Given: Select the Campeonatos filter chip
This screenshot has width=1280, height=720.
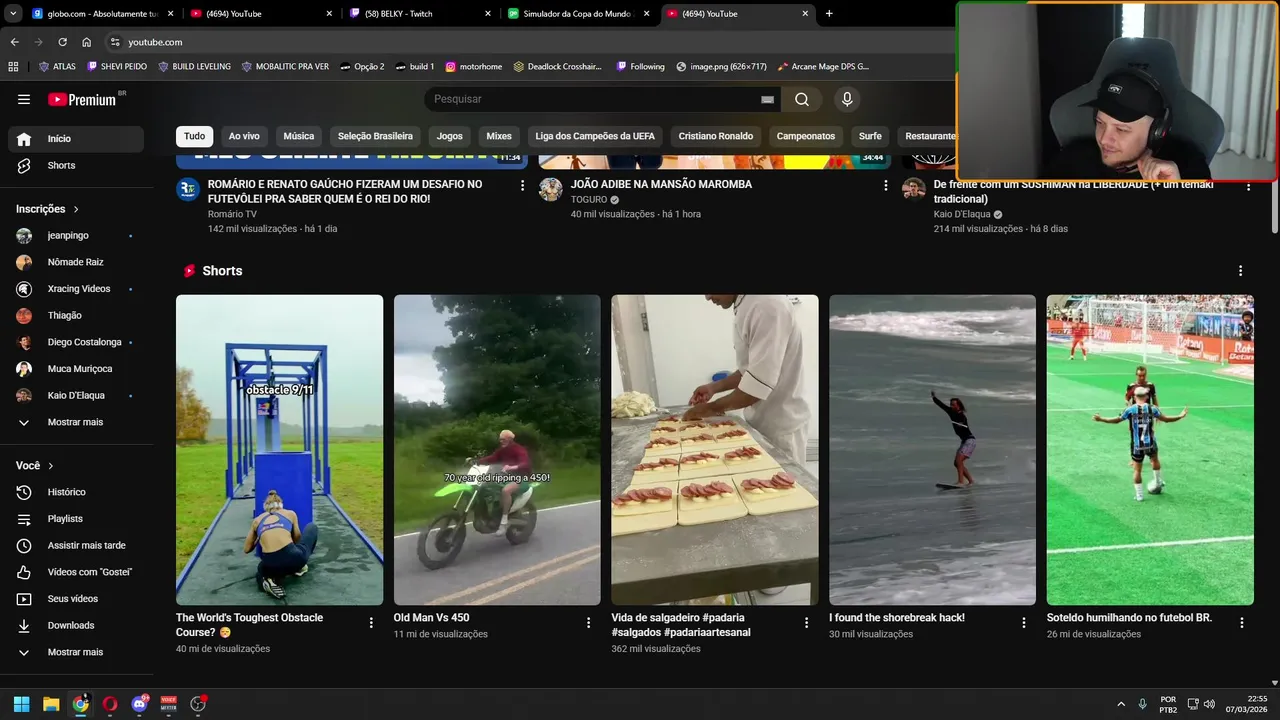Looking at the screenshot, I should [806, 136].
